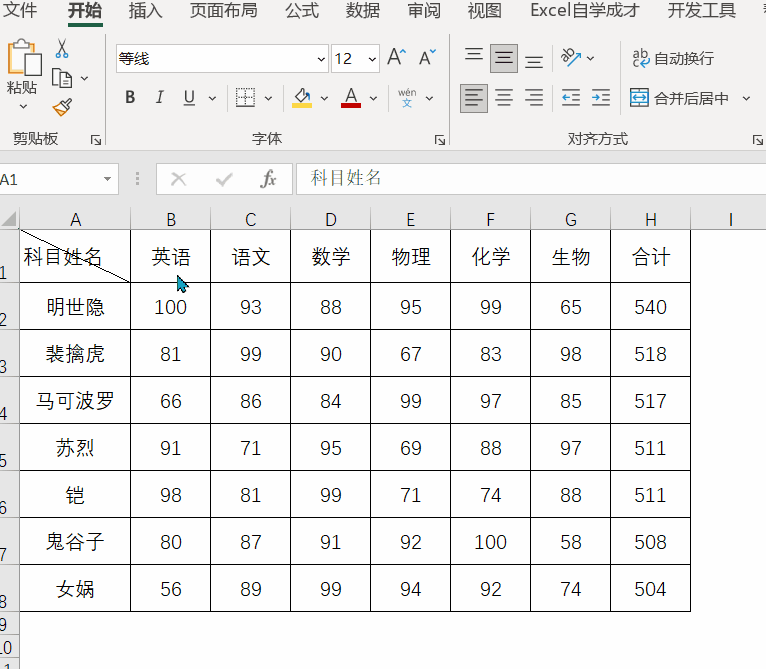Open the clipboard group dialog launcher
Screen dimensions: 766x669
click(96, 140)
